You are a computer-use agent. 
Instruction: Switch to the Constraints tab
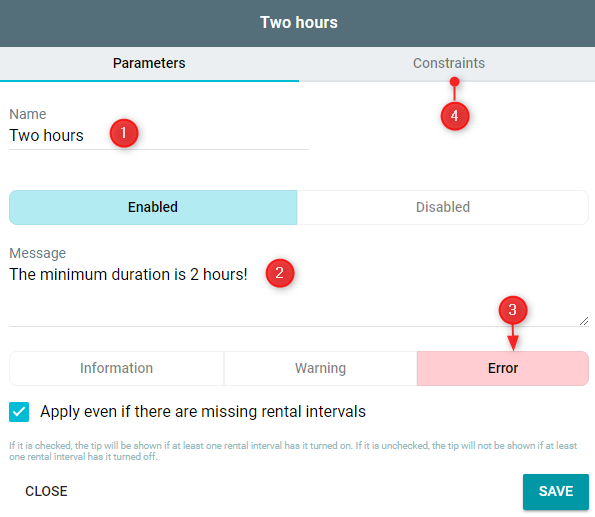(449, 63)
